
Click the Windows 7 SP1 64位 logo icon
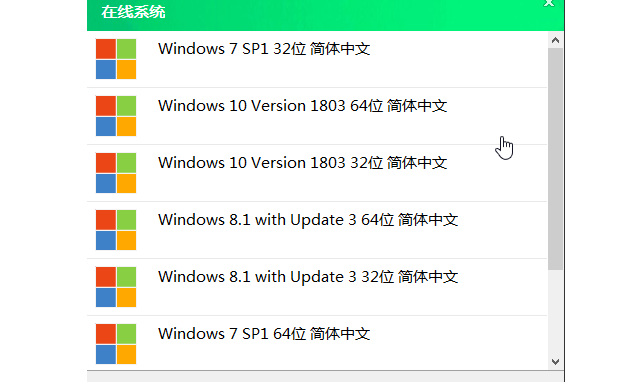click(116, 344)
